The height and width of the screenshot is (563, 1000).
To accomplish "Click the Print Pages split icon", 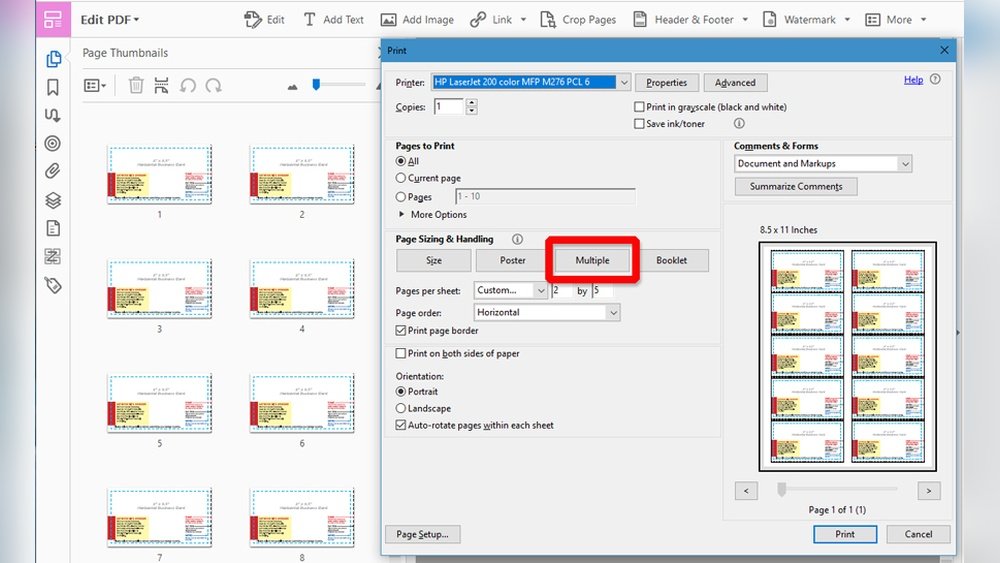I will pyautogui.click(x=161, y=85).
